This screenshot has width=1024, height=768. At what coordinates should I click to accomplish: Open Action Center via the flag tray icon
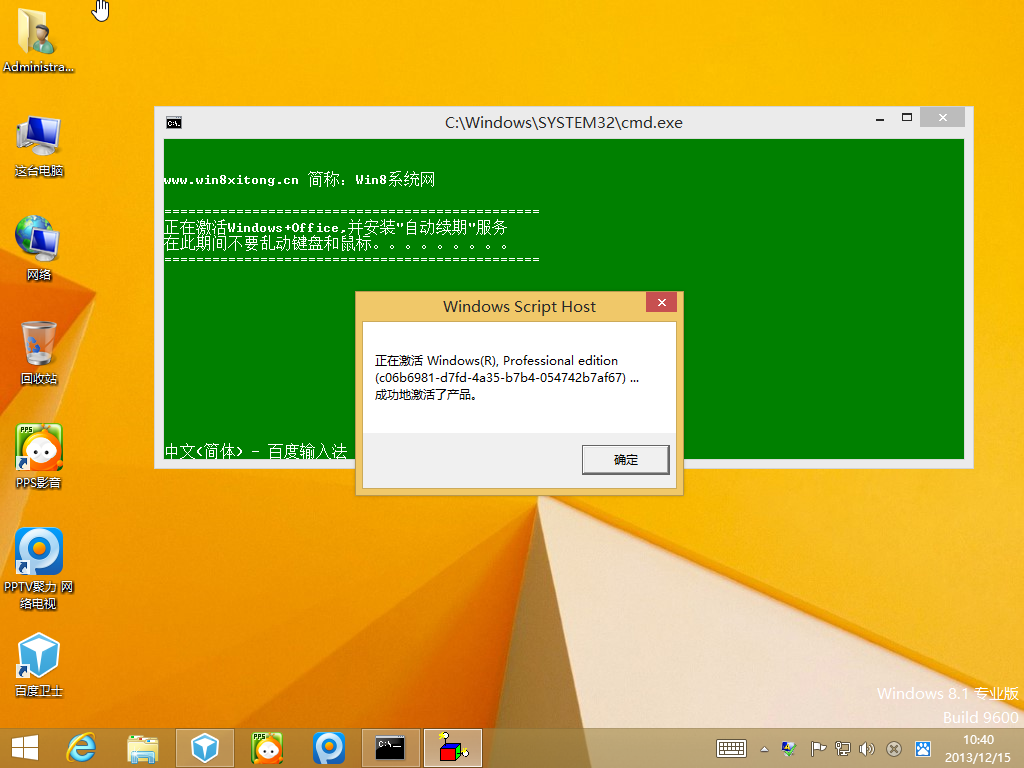click(x=818, y=748)
